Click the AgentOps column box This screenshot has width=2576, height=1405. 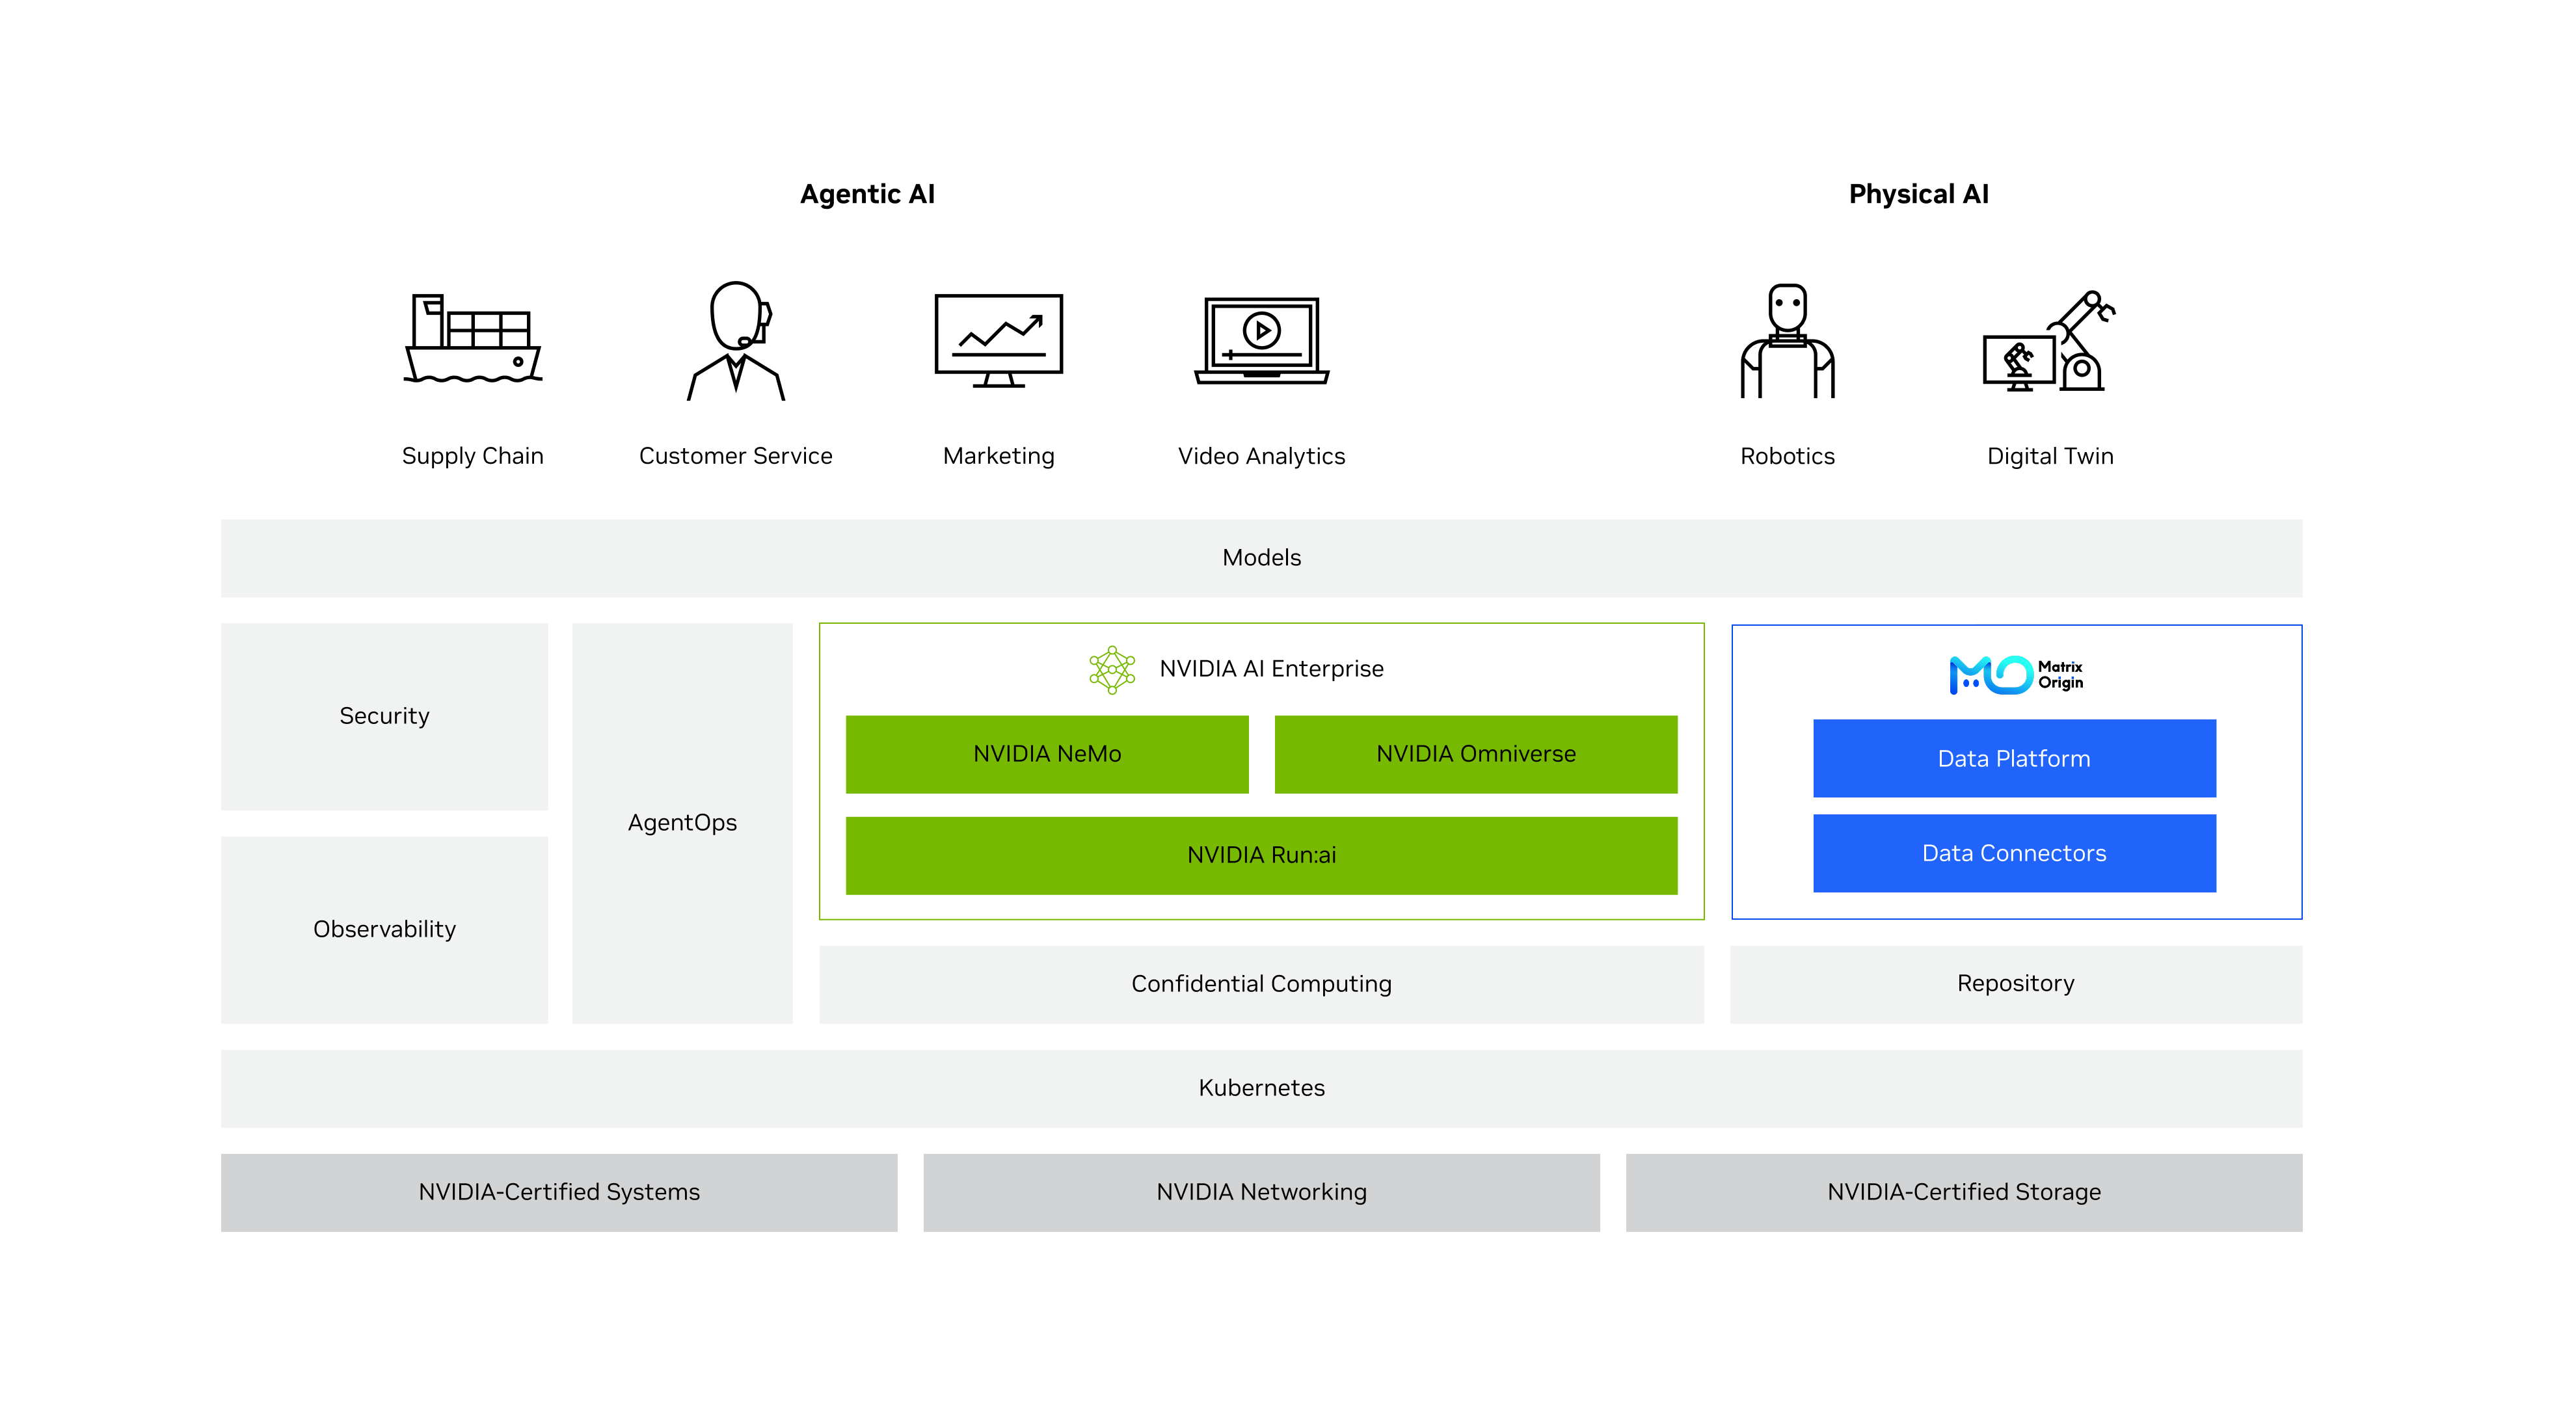[x=683, y=824]
